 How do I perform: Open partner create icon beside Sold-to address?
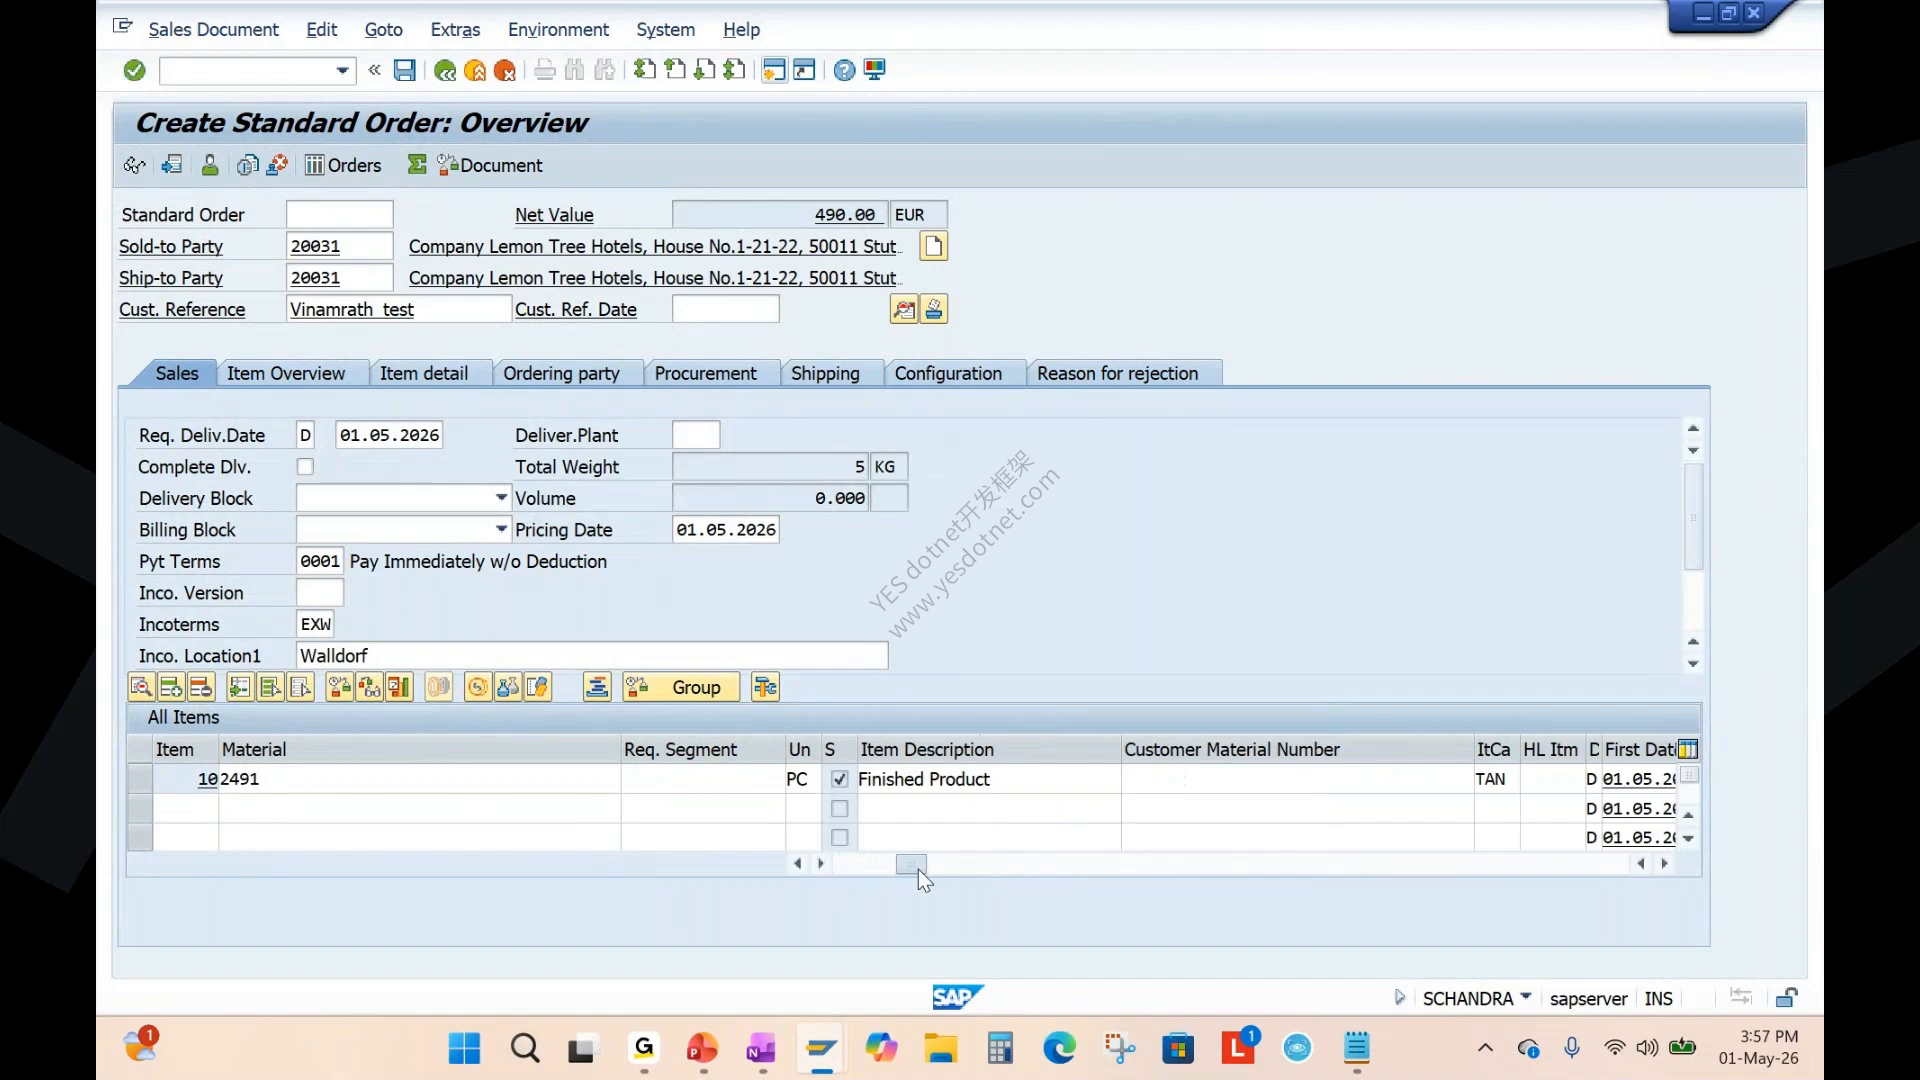coord(933,246)
